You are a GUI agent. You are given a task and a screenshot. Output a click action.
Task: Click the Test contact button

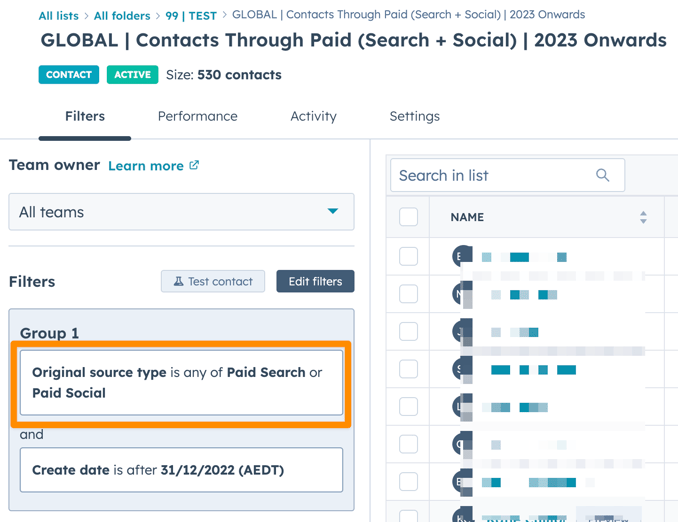(213, 282)
